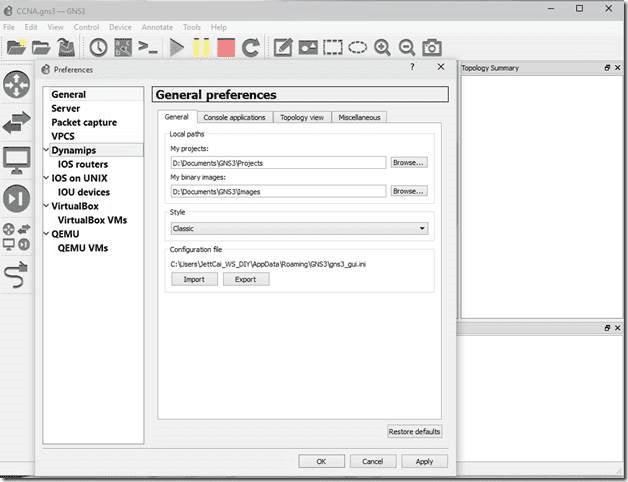Open the console terminal toolbar icon
The height and width of the screenshot is (482, 628).
pos(148,47)
